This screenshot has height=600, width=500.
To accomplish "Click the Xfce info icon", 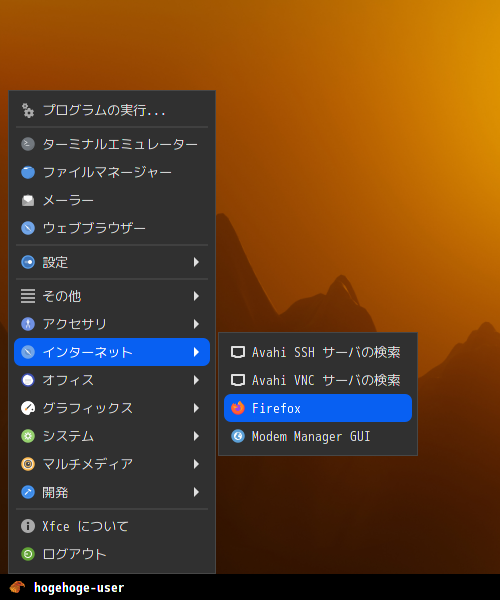I will (28, 526).
